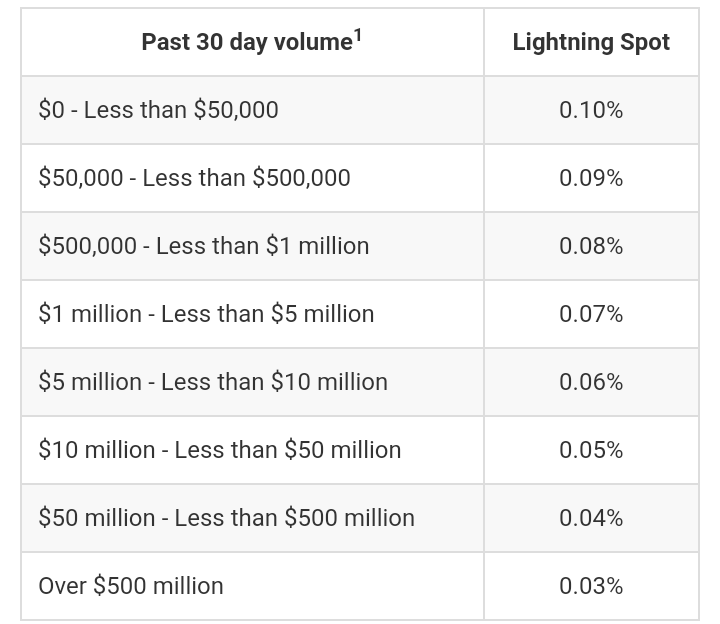Open footnote 1 superscript beside volume header
This screenshot has height=624, width=720.
[x=357, y=35]
